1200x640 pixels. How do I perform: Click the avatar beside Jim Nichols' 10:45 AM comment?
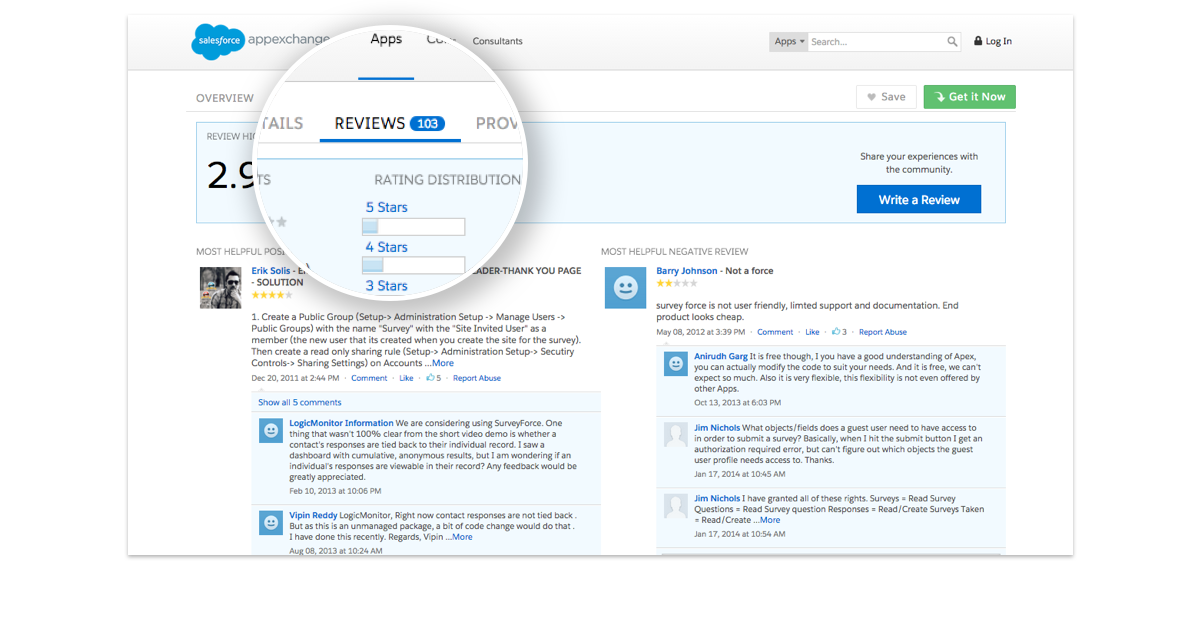[676, 434]
